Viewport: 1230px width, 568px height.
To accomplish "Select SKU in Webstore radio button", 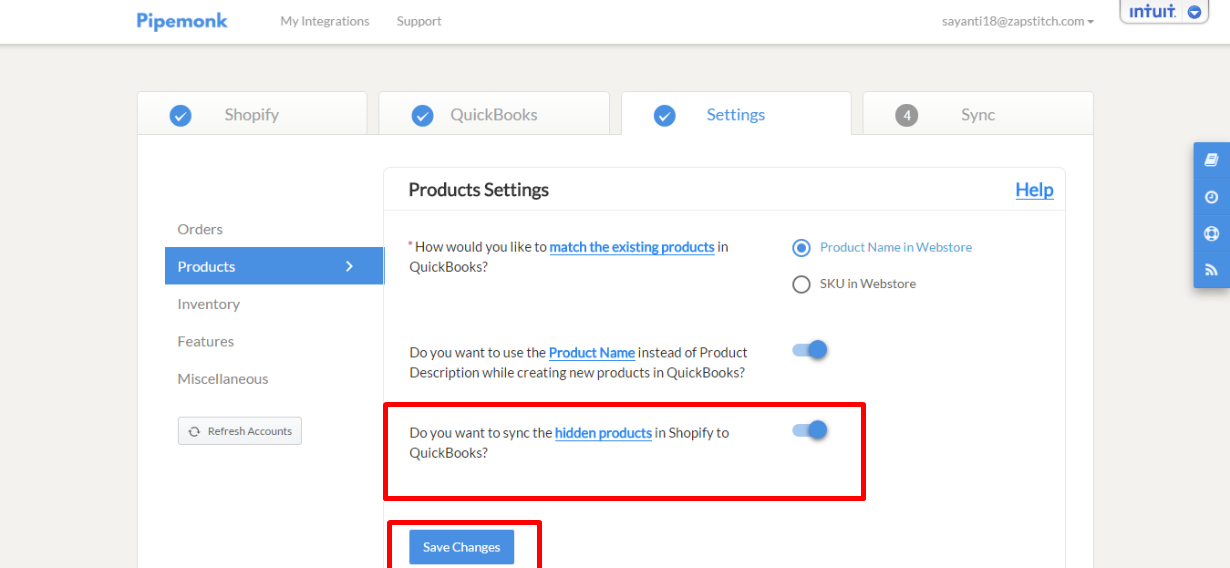I will (801, 285).
